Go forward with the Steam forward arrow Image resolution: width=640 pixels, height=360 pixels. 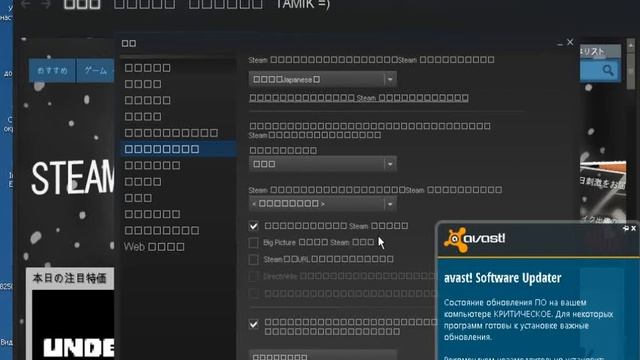click(46, 4)
